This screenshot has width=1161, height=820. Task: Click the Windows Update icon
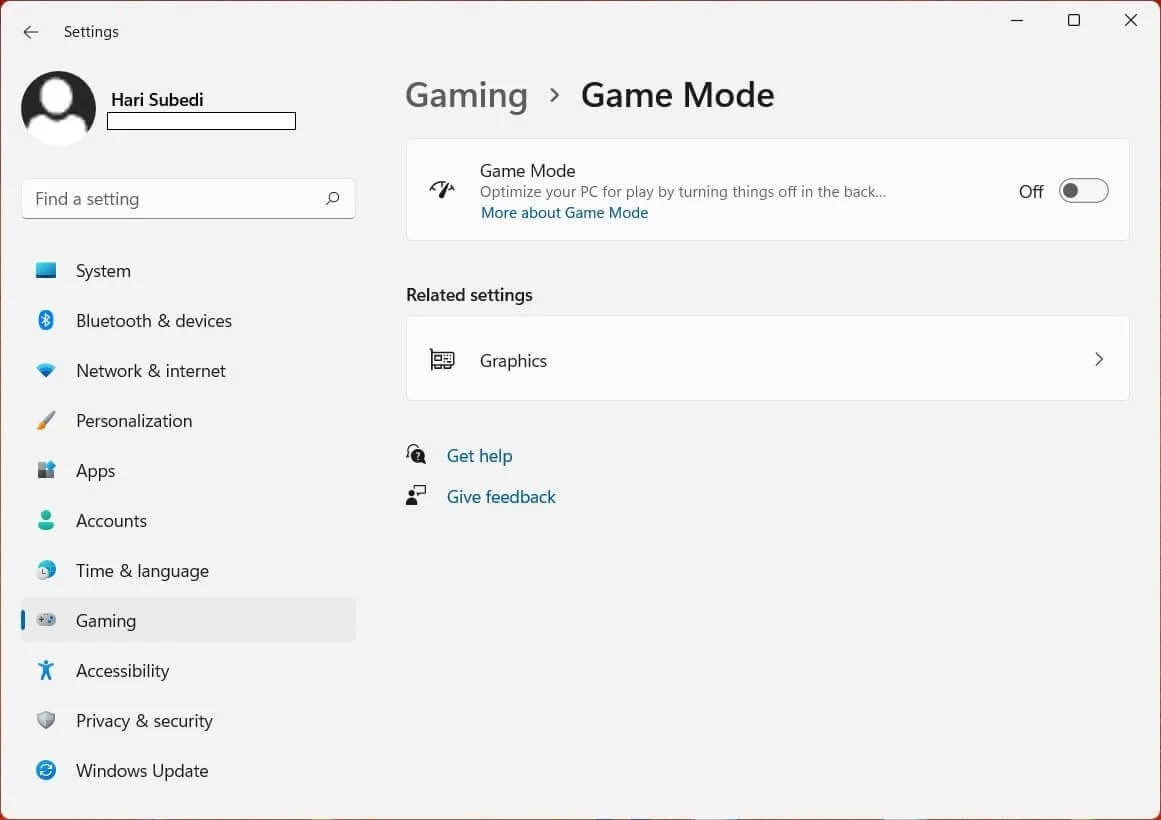click(x=46, y=770)
